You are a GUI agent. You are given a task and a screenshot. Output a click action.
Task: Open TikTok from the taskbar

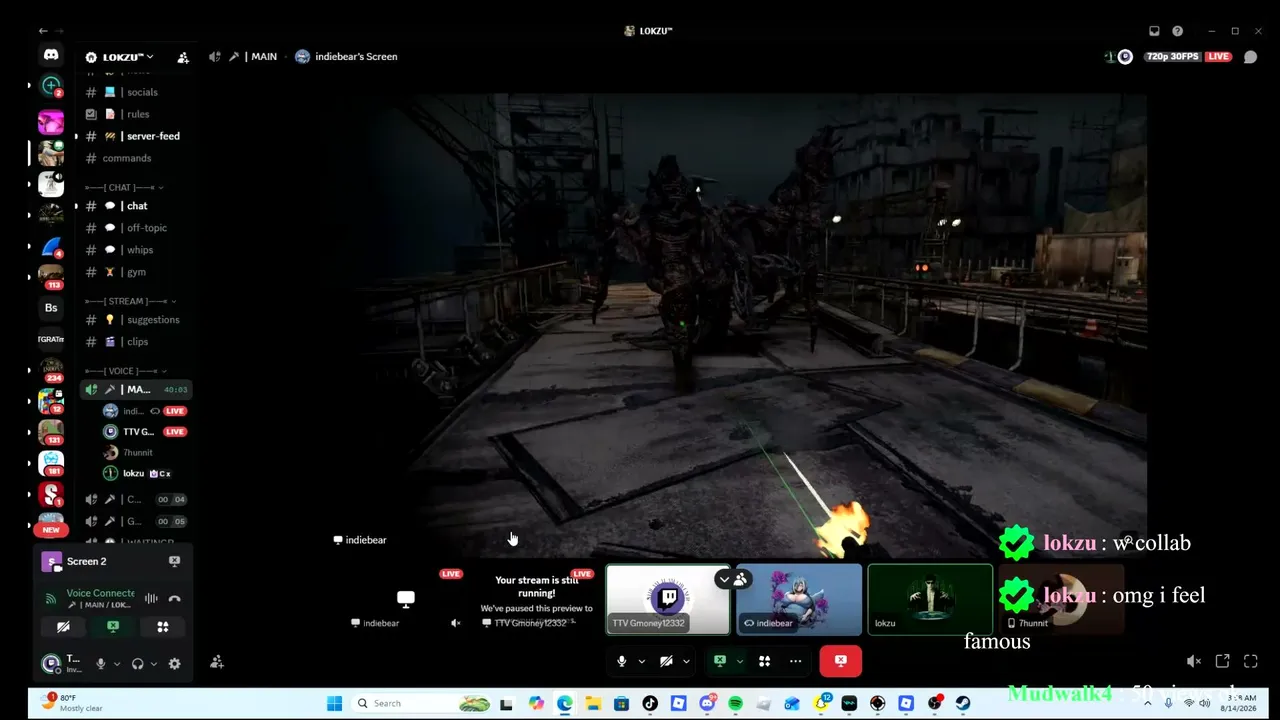pyautogui.click(x=650, y=703)
